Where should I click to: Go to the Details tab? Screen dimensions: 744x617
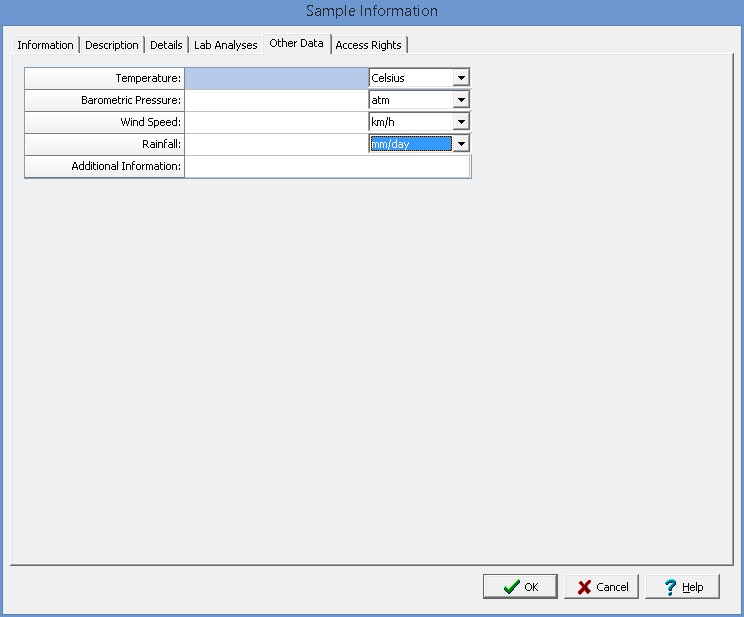pos(166,45)
